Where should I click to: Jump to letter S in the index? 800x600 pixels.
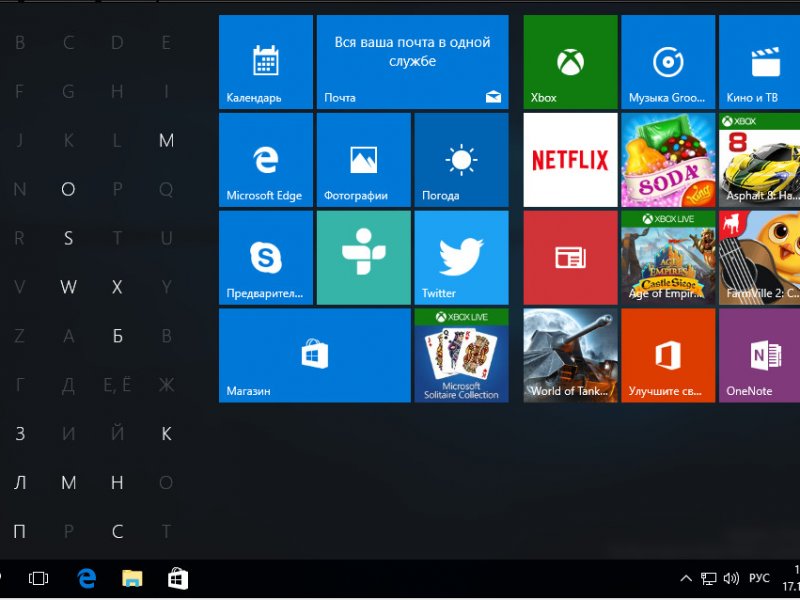tap(68, 238)
